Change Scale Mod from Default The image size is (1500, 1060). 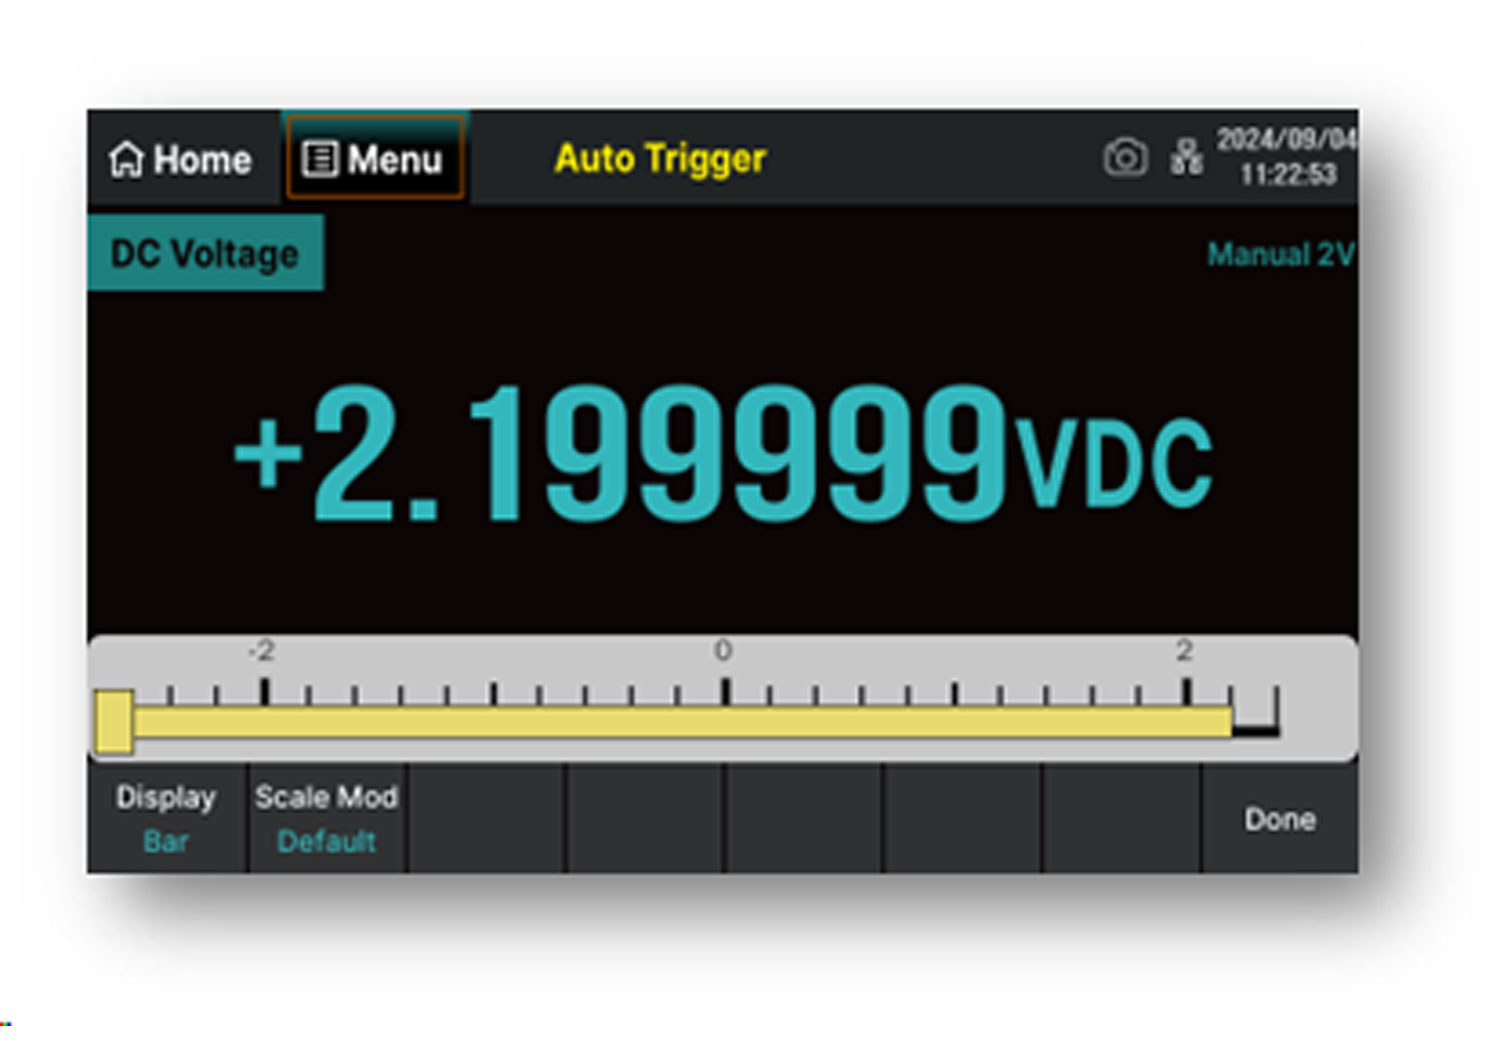click(x=326, y=819)
